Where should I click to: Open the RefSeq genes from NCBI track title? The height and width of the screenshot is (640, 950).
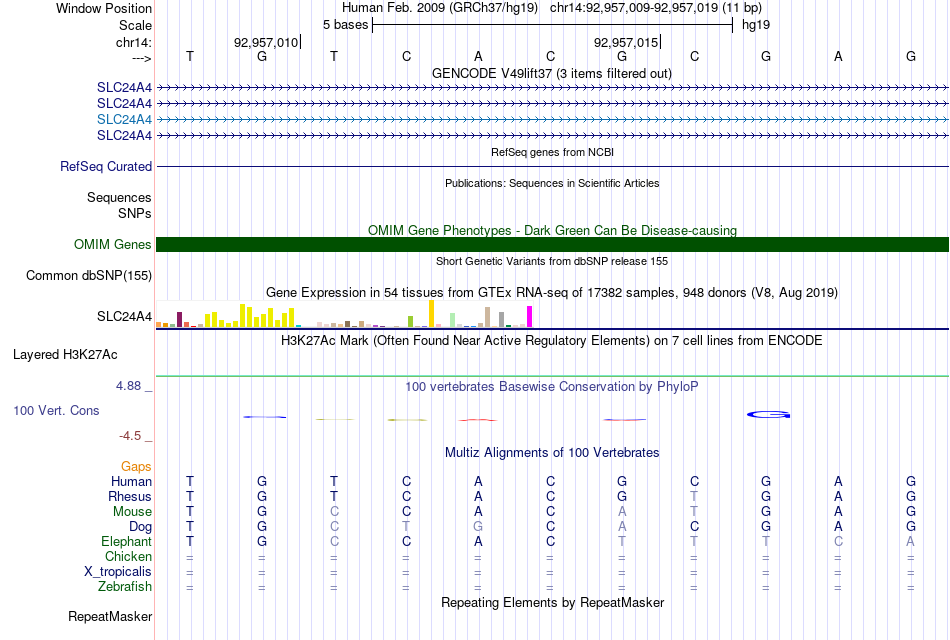pos(552,152)
